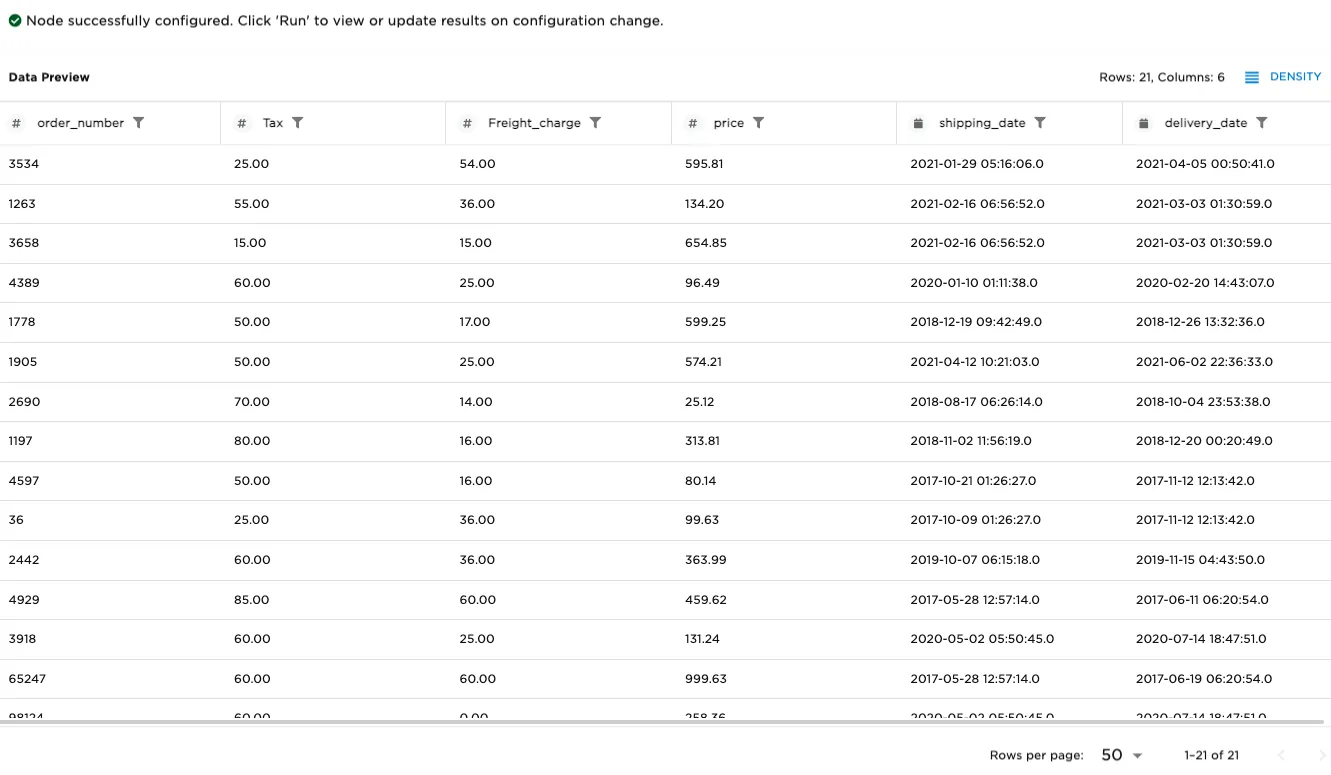
Task: Go to the next page arrow
Action: click(x=1322, y=755)
